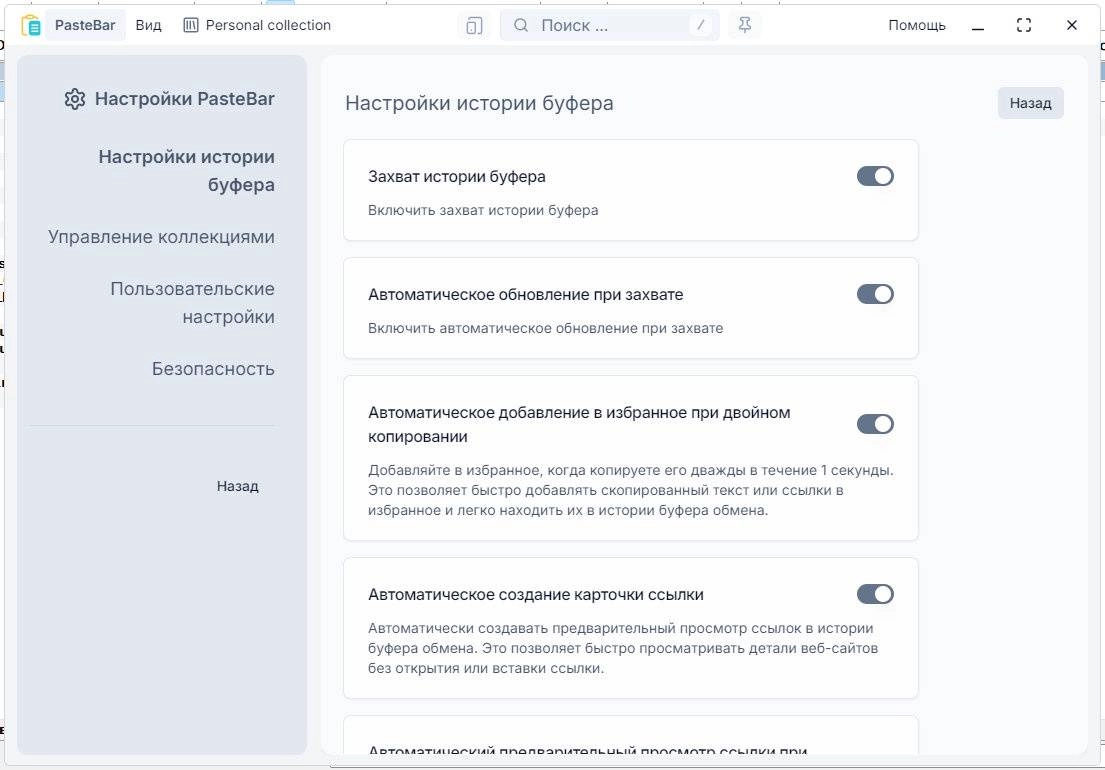Pin the window with the pin icon
This screenshot has width=1105, height=770.
[x=744, y=25]
